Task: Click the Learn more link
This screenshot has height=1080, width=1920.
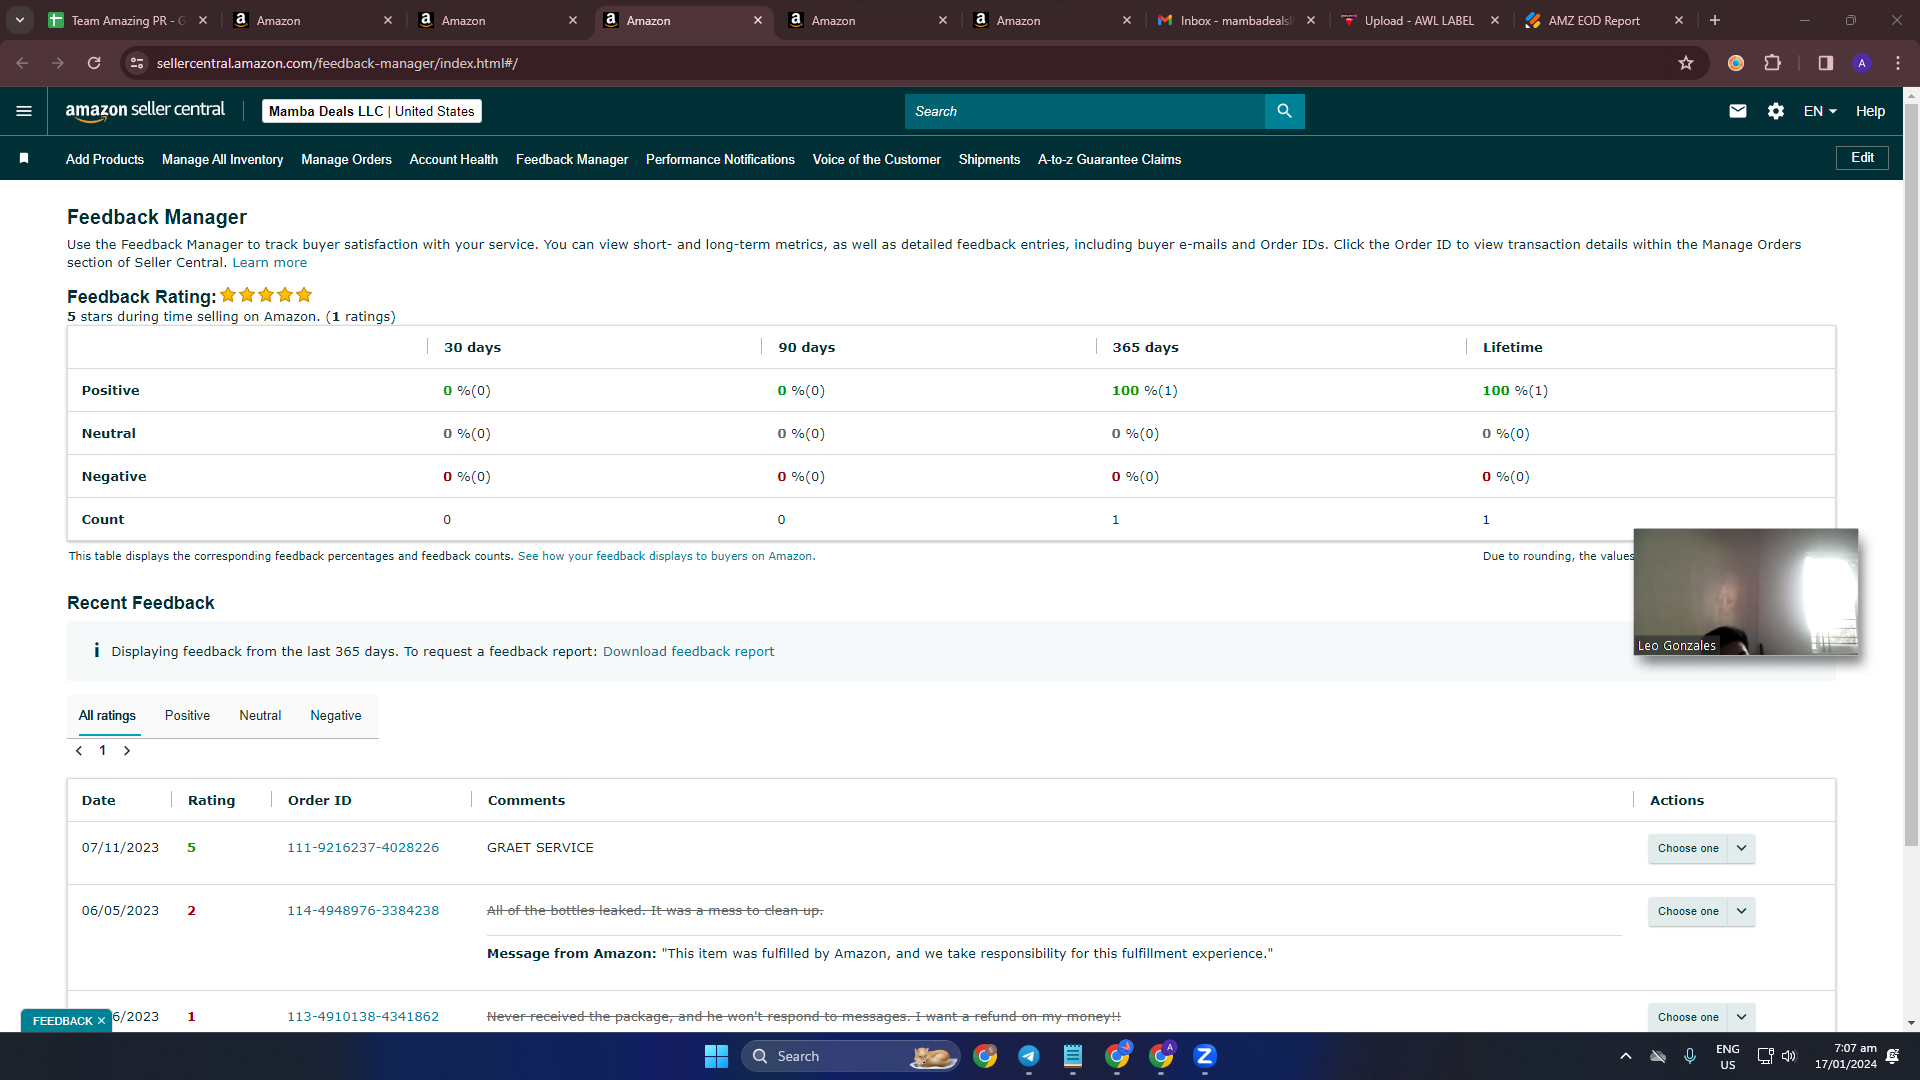Action: coord(270,263)
